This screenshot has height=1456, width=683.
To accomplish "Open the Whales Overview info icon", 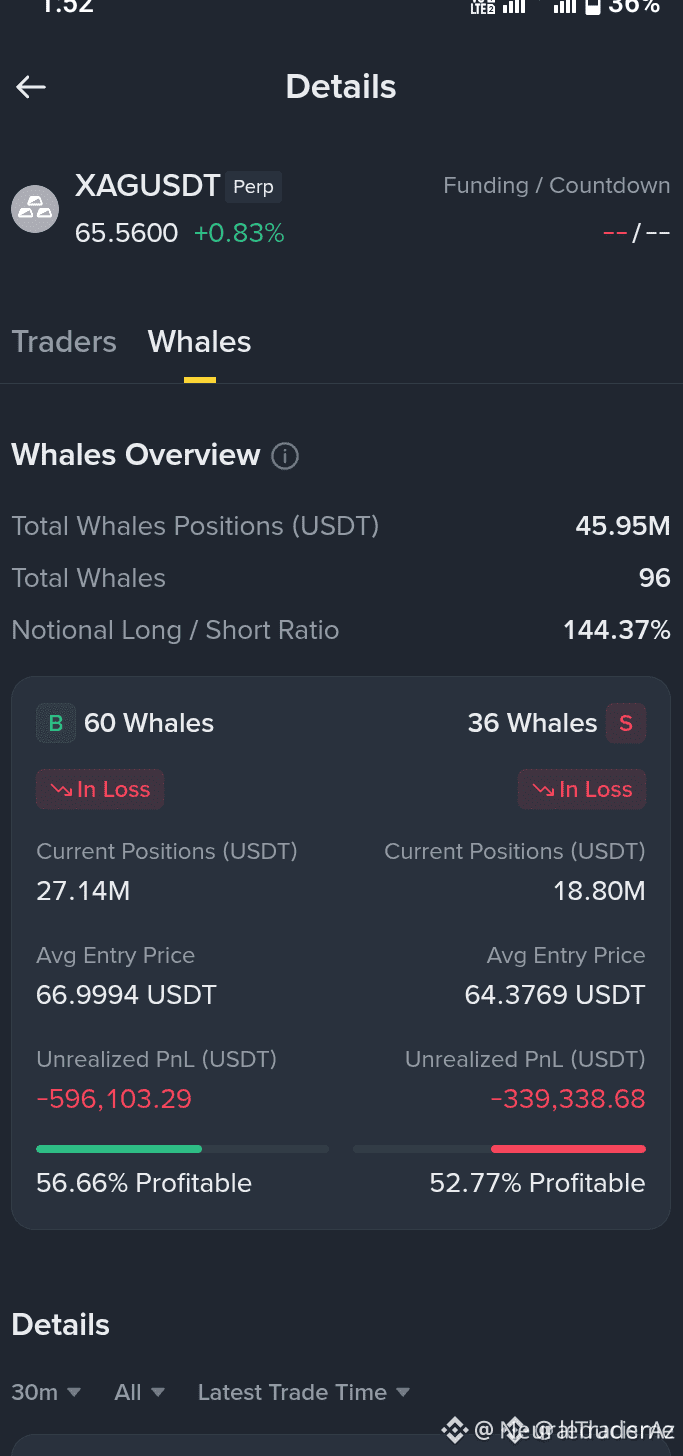I will pos(285,456).
